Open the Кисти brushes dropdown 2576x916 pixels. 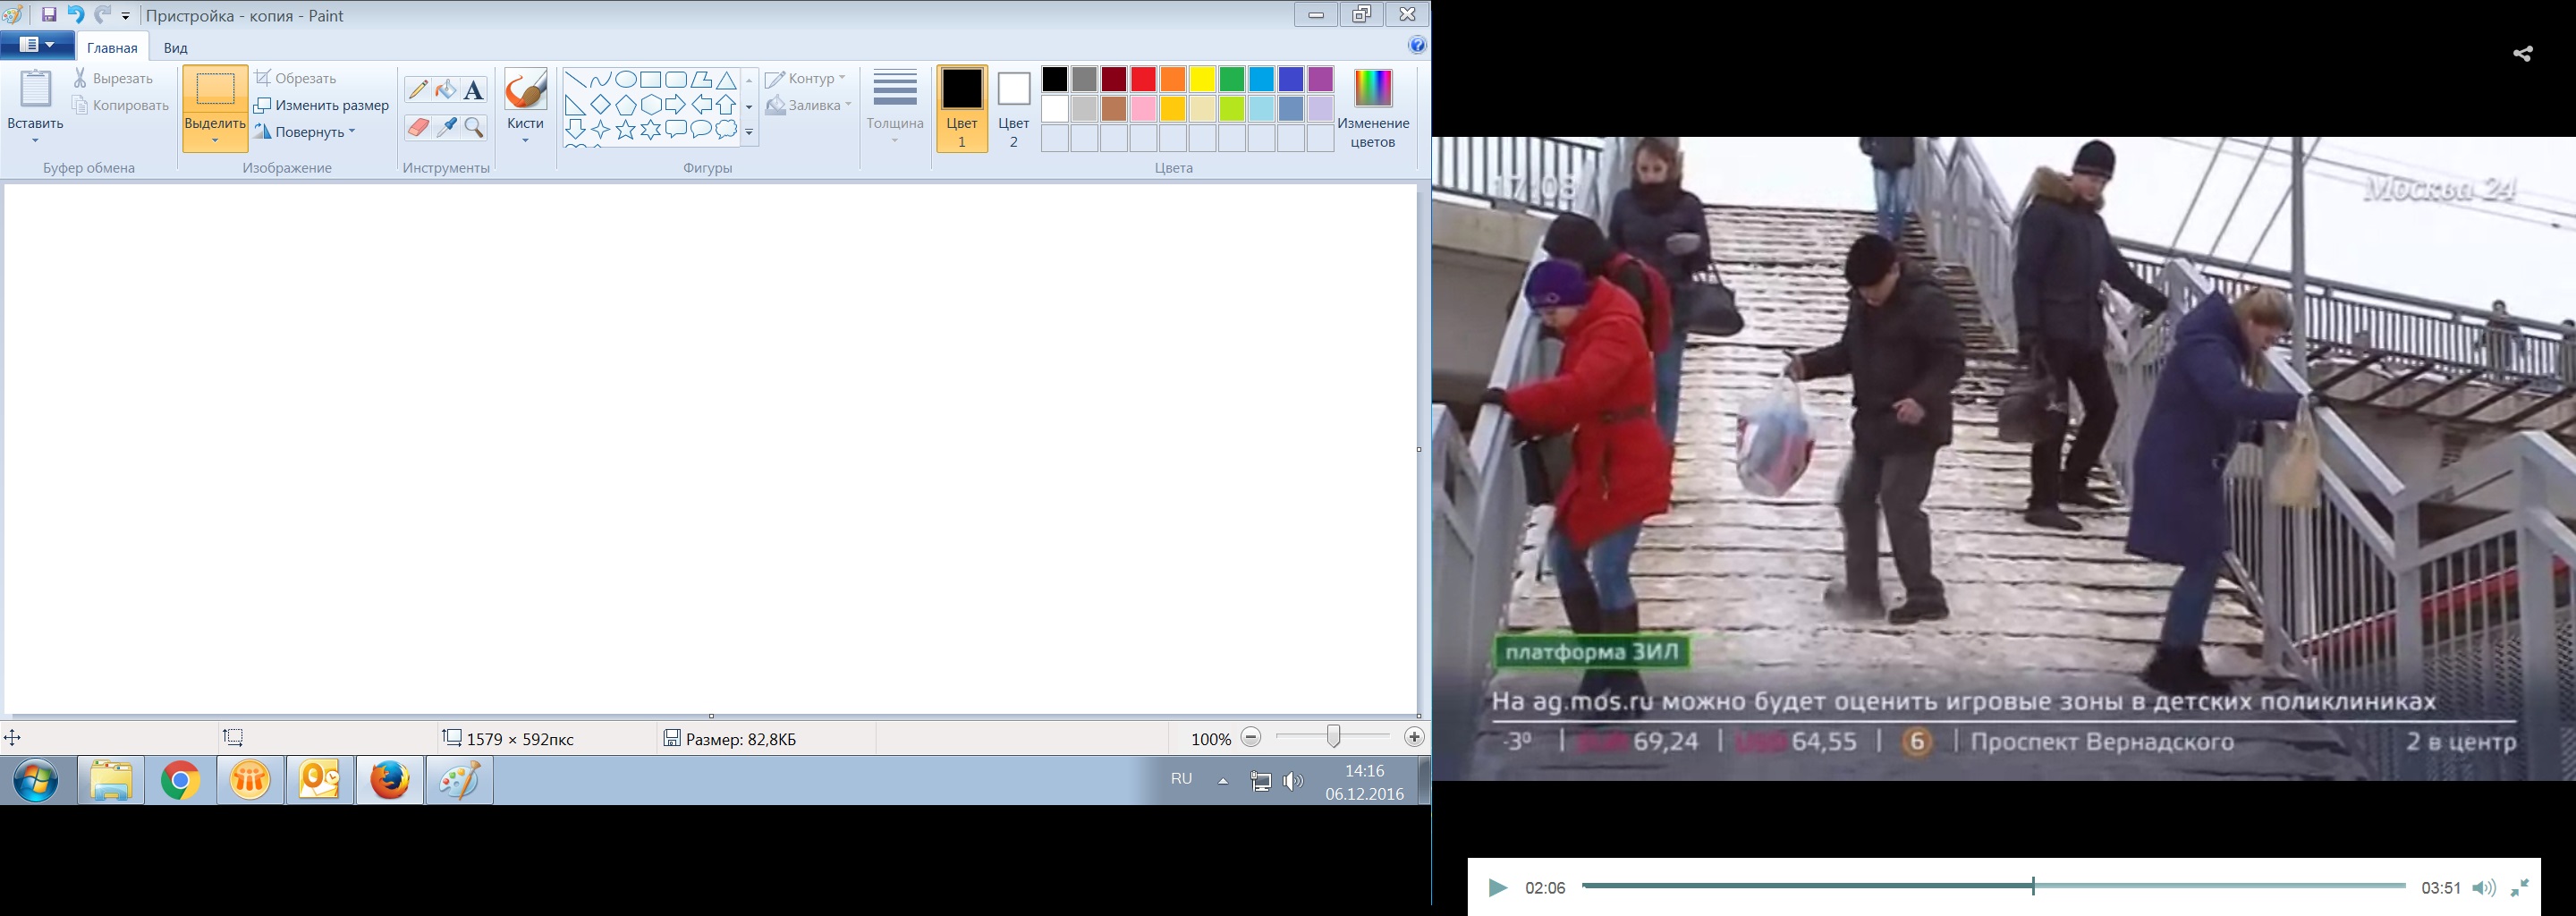point(525,140)
